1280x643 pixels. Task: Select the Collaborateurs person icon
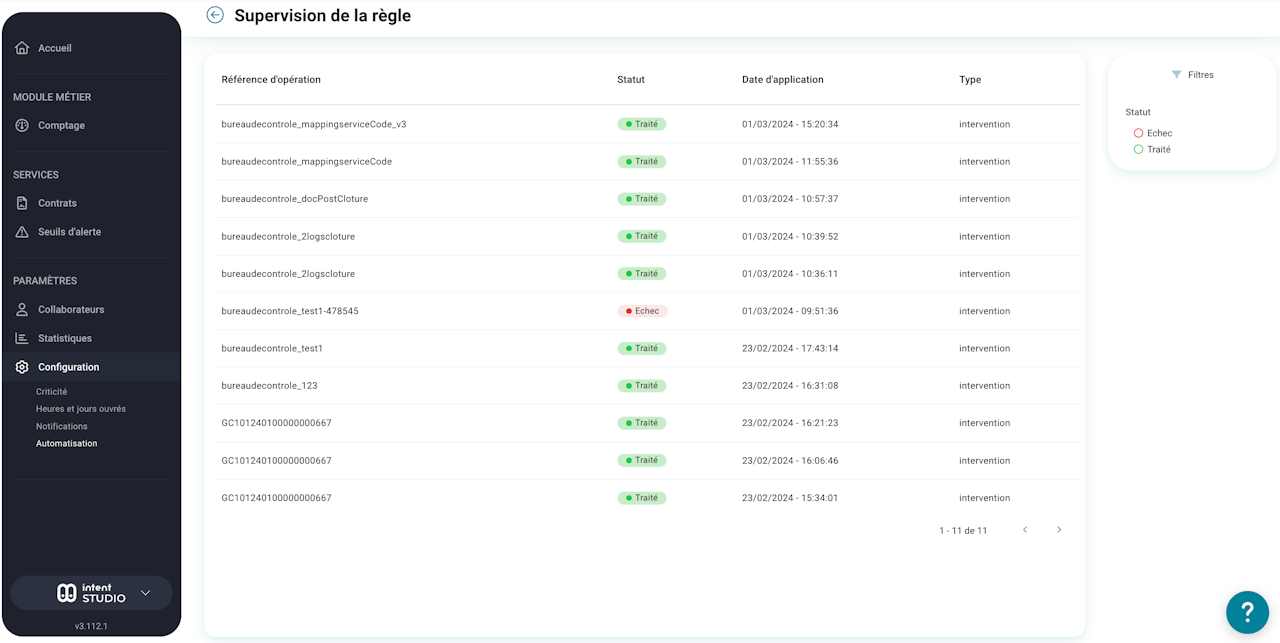(22, 310)
